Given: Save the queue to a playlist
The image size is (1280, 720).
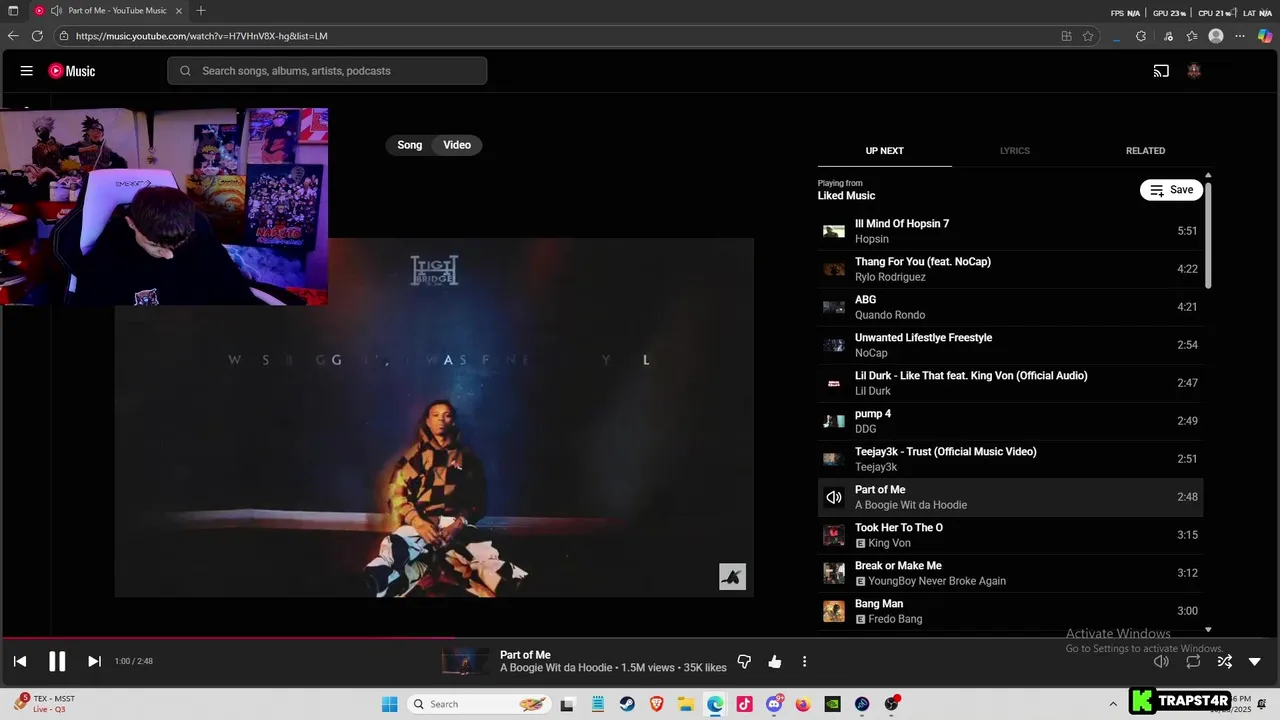Looking at the screenshot, I should (1171, 190).
